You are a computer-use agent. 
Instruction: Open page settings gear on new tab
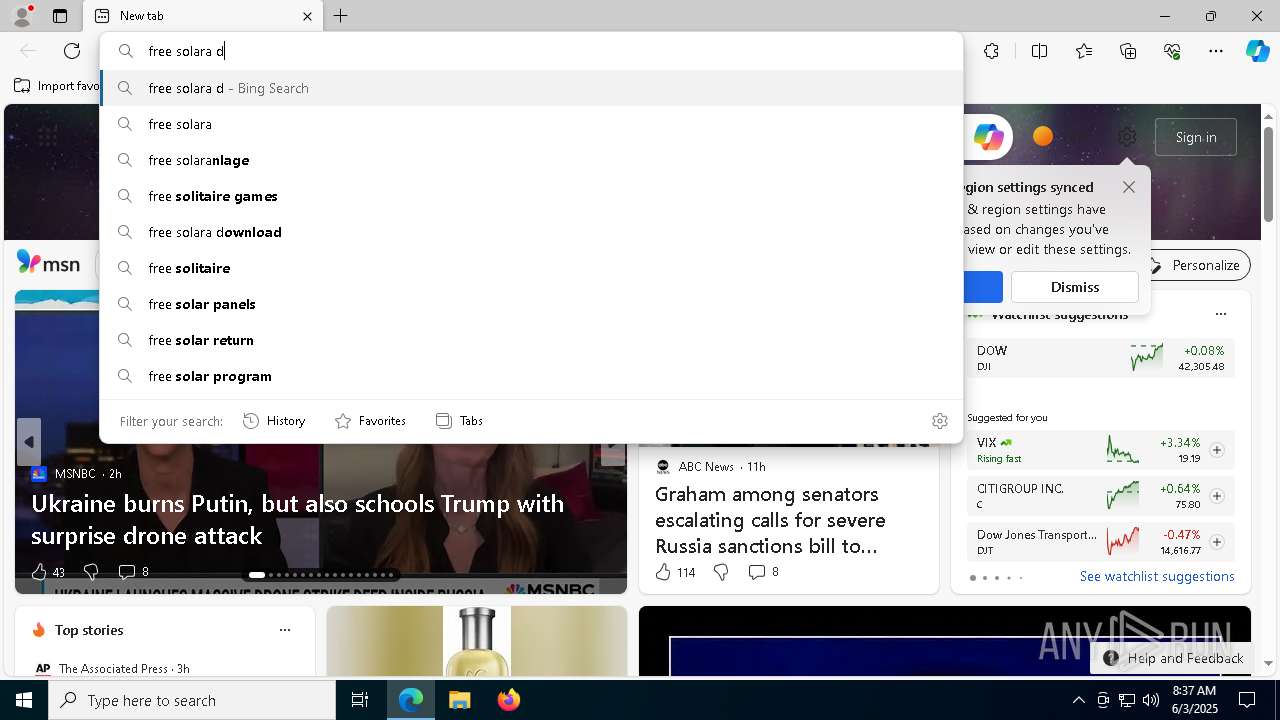(1127, 137)
